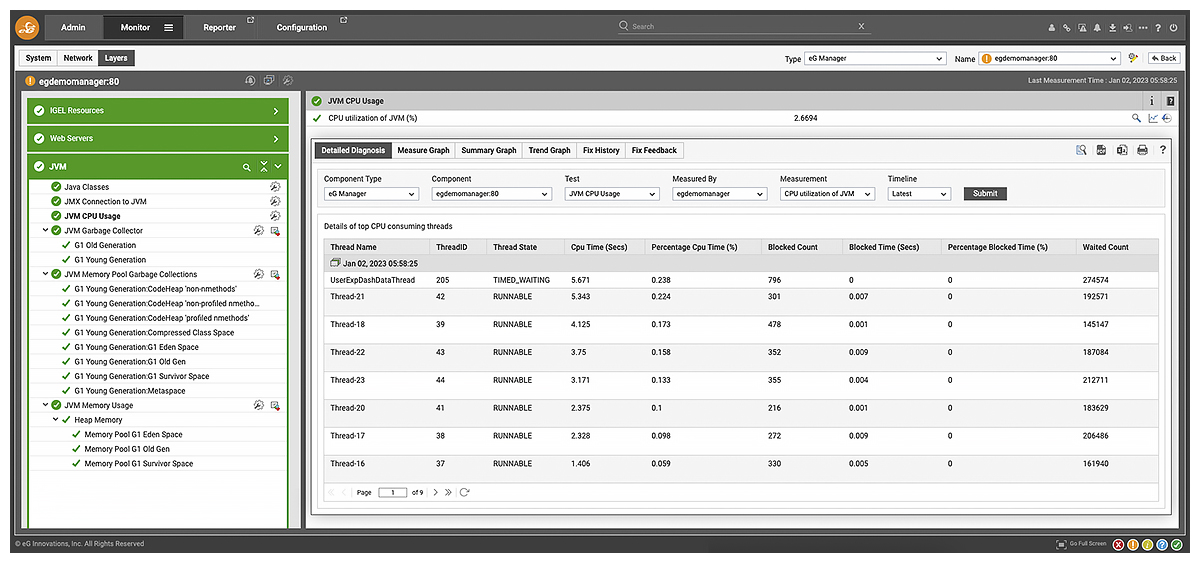The image size is (1200, 563).
Task: Click the search icon in the JVM layer header
Action: pos(247,167)
